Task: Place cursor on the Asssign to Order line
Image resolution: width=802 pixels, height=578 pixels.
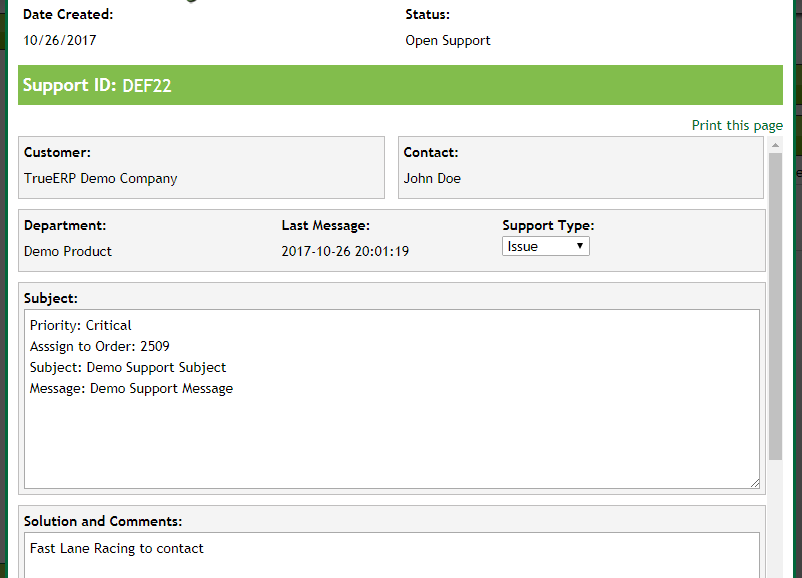Action: (x=99, y=346)
